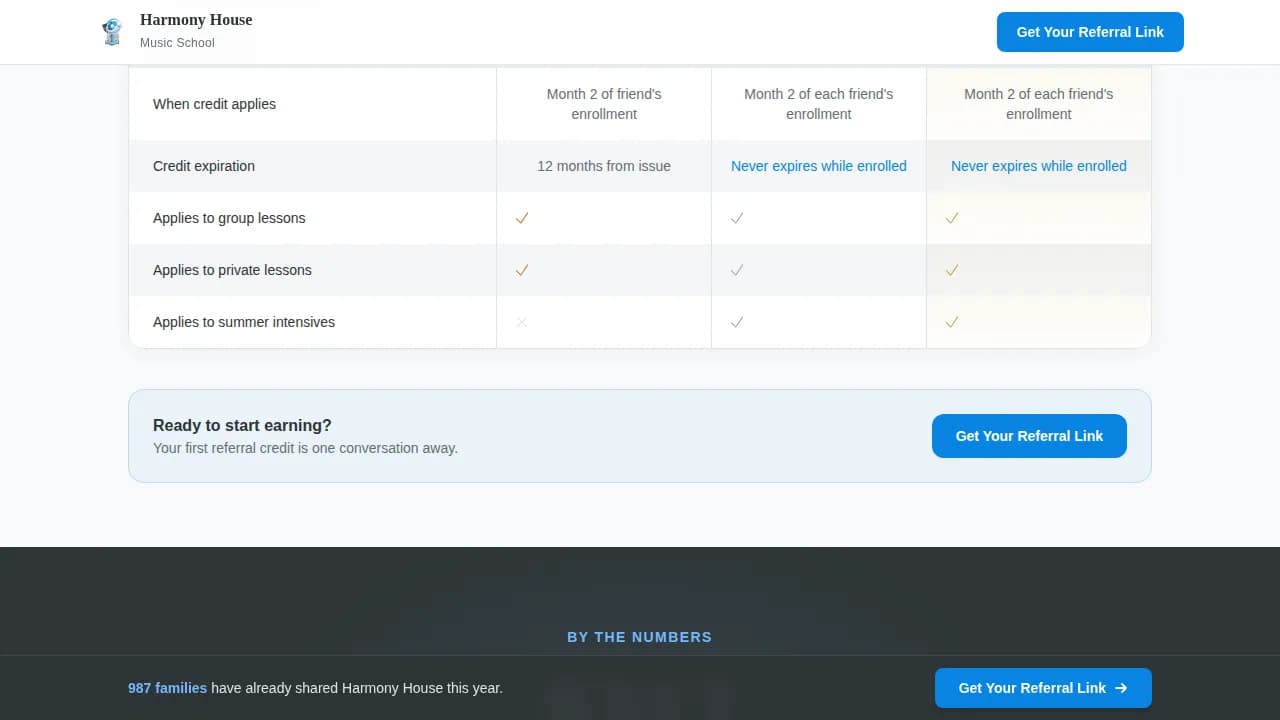Click the BY THE NUMBERS heading
The image size is (1280, 720).
(x=639, y=637)
